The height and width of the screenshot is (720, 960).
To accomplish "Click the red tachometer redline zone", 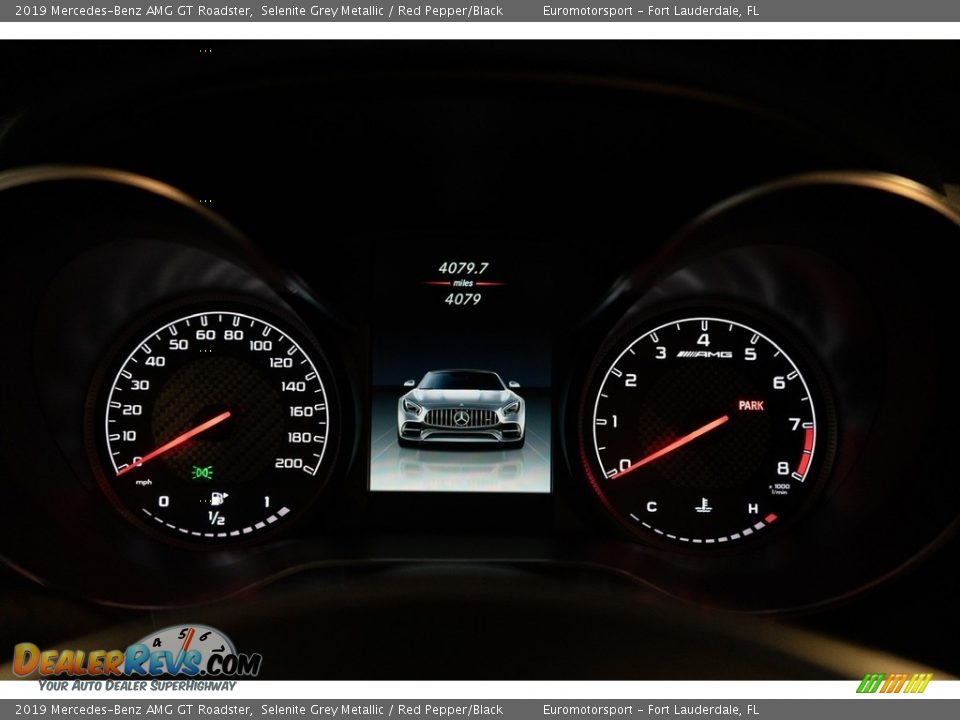I will click(x=806, y=454).
